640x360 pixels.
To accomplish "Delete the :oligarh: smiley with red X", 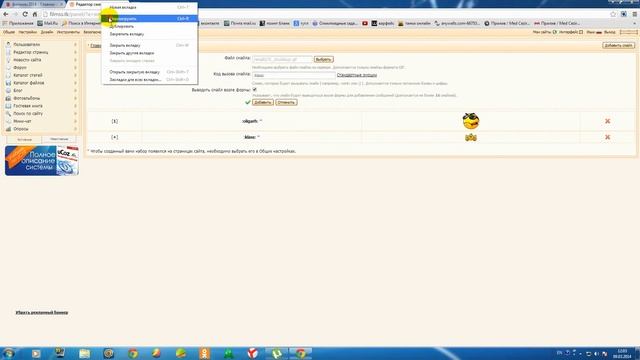I will [x=607, y=121].
